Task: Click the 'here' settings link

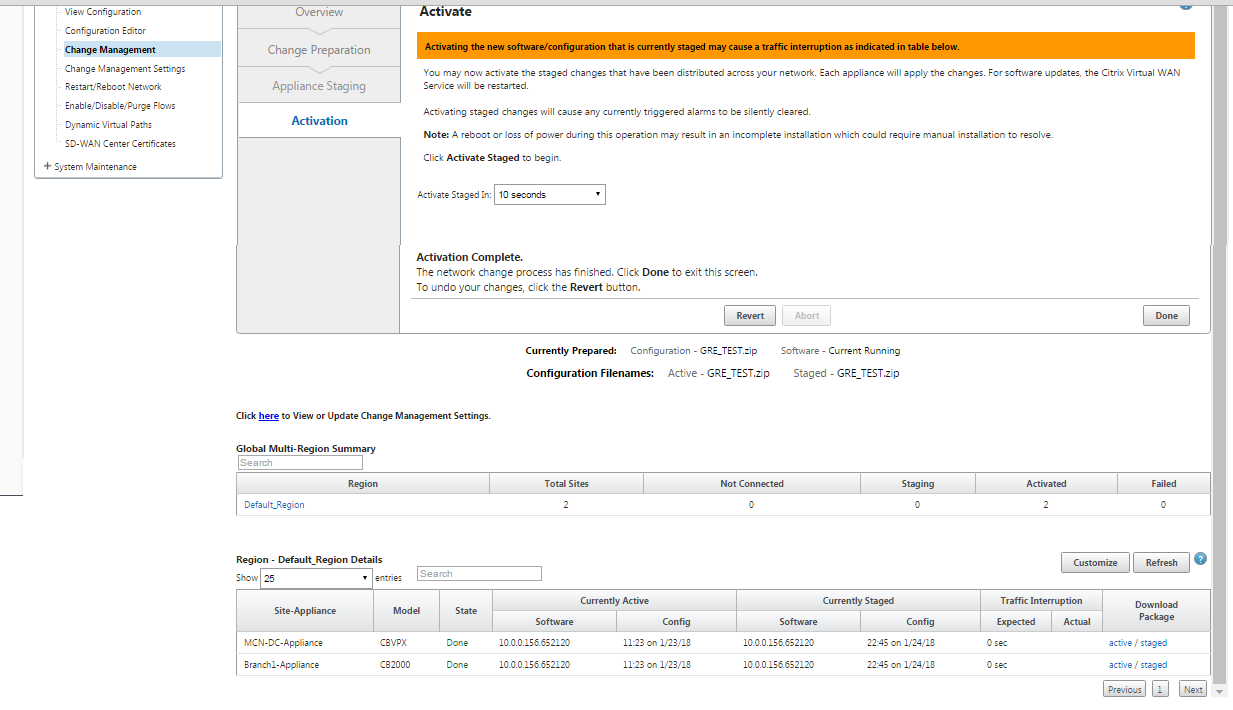Action: pos(268,416)
